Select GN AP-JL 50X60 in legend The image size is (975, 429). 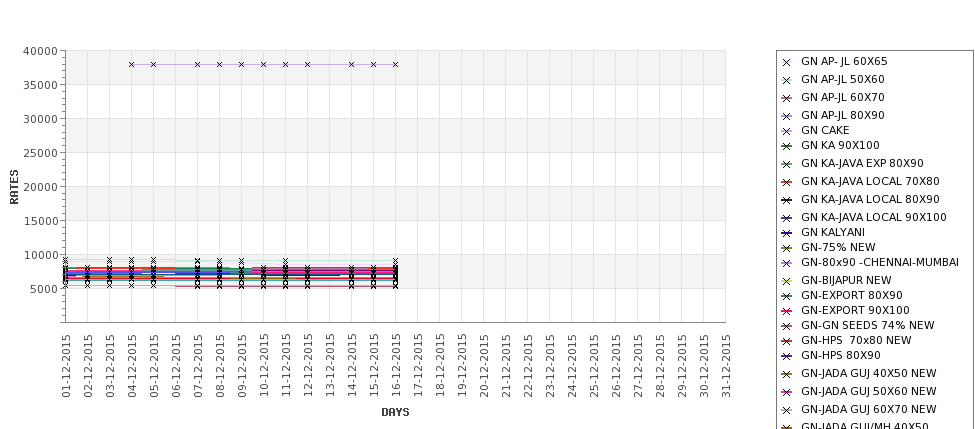tap(843, 80)
